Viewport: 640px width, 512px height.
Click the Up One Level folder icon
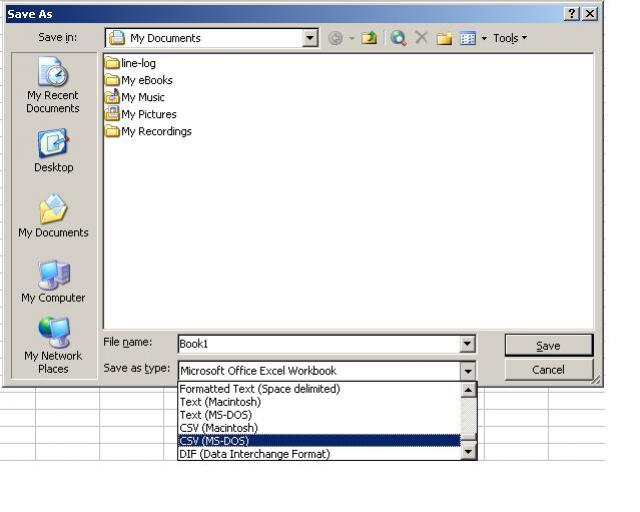(x=368, y=38)
